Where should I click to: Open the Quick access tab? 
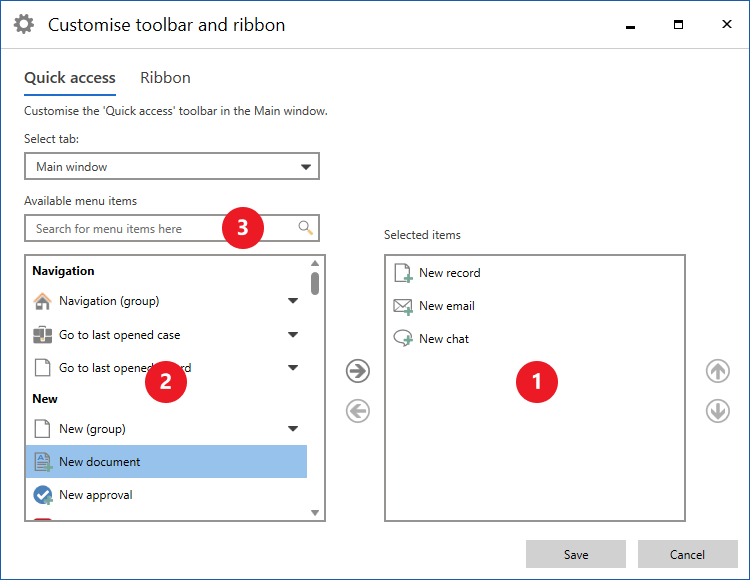[x=70, y=78]
